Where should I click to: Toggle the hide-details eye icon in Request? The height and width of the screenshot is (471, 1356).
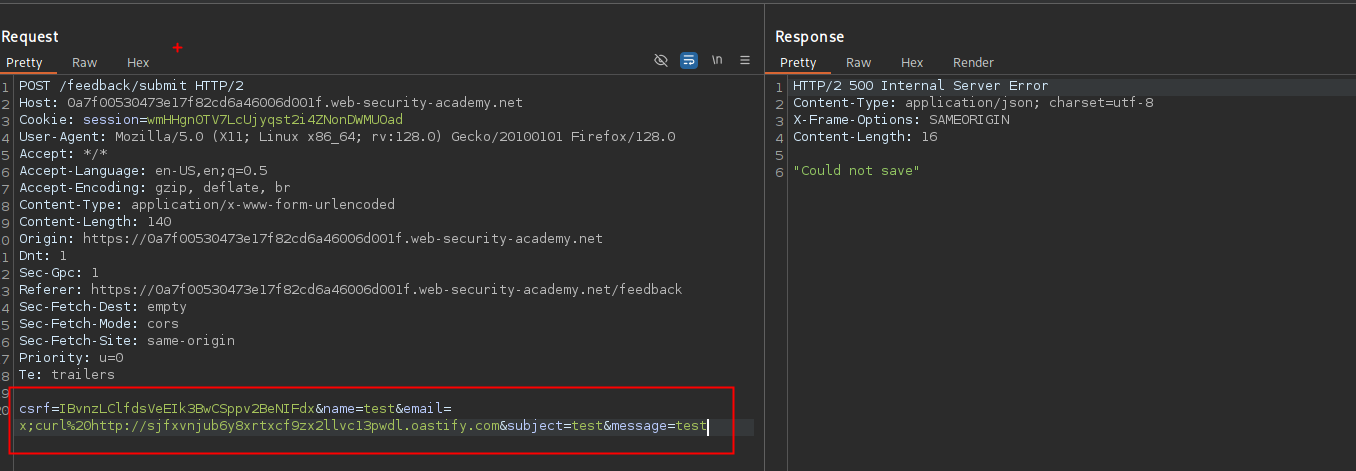click(x=660, y=61)
